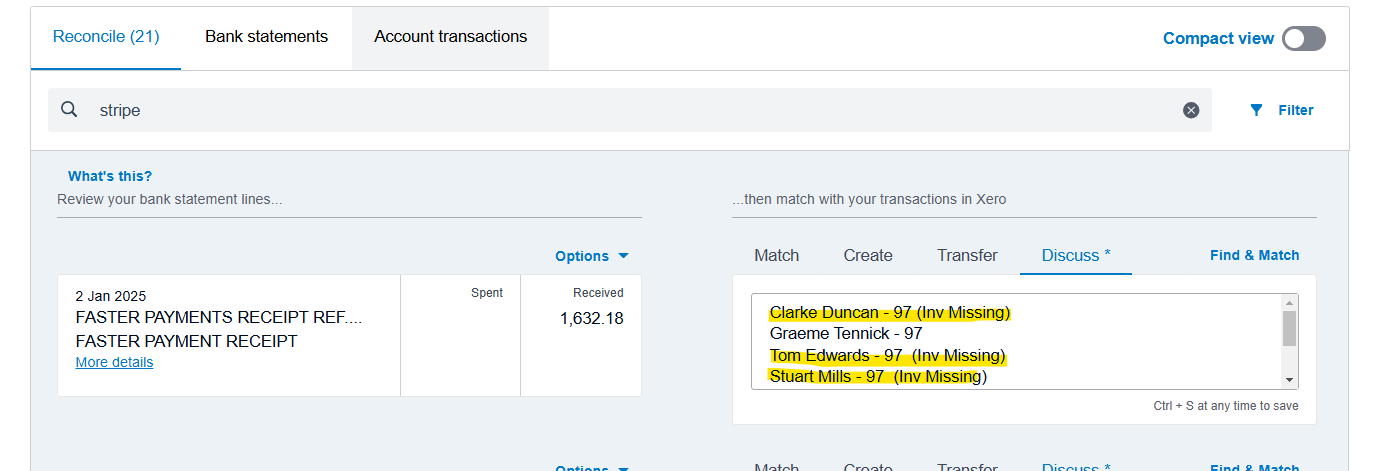Viewport: 1375px width, 471px height.
Task: Select the Reconcile (21) tab
Action: tap(106, 37)
